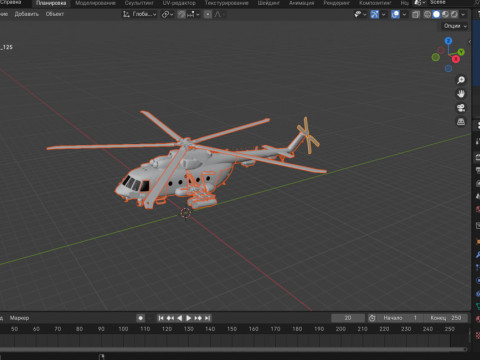This screenshot has height=360, width=480.
Task: Open the Маркер menu in the timeline
Action: coord(19,318)
